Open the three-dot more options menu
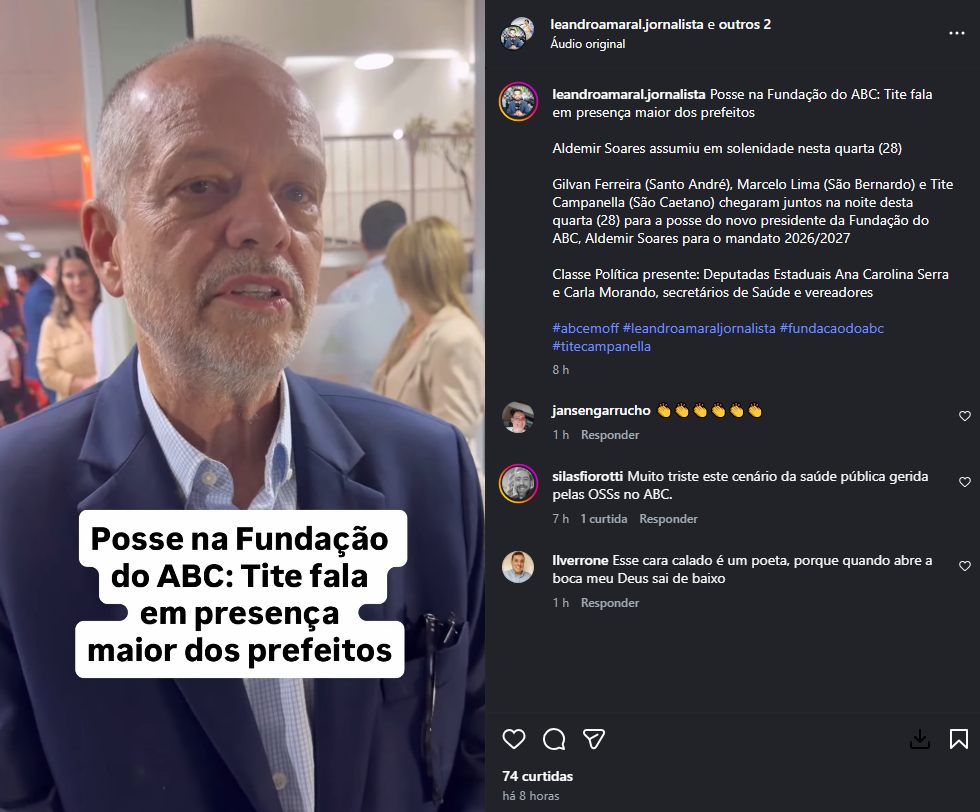Image resolution: width=980 pixels, height=812 pixels. tap(957, 33)
